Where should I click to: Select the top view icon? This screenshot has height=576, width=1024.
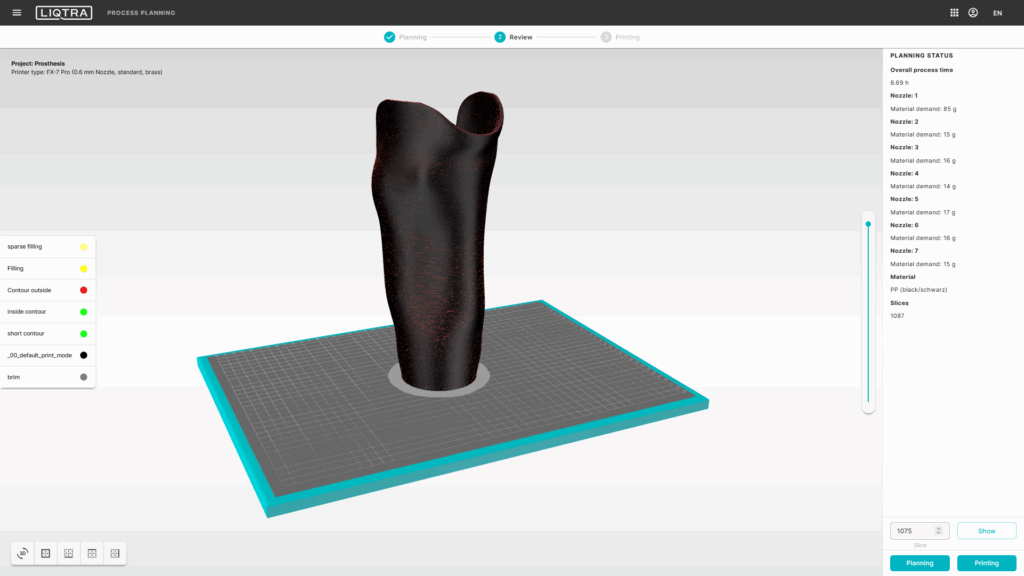[92, 553]
